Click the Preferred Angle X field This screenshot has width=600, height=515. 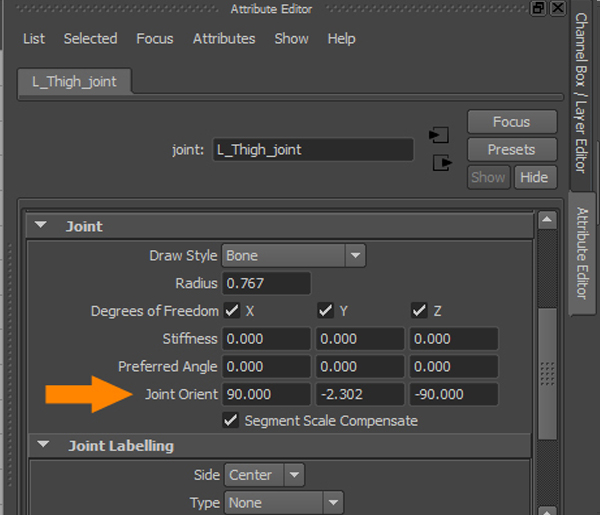[x=266, y=366]
